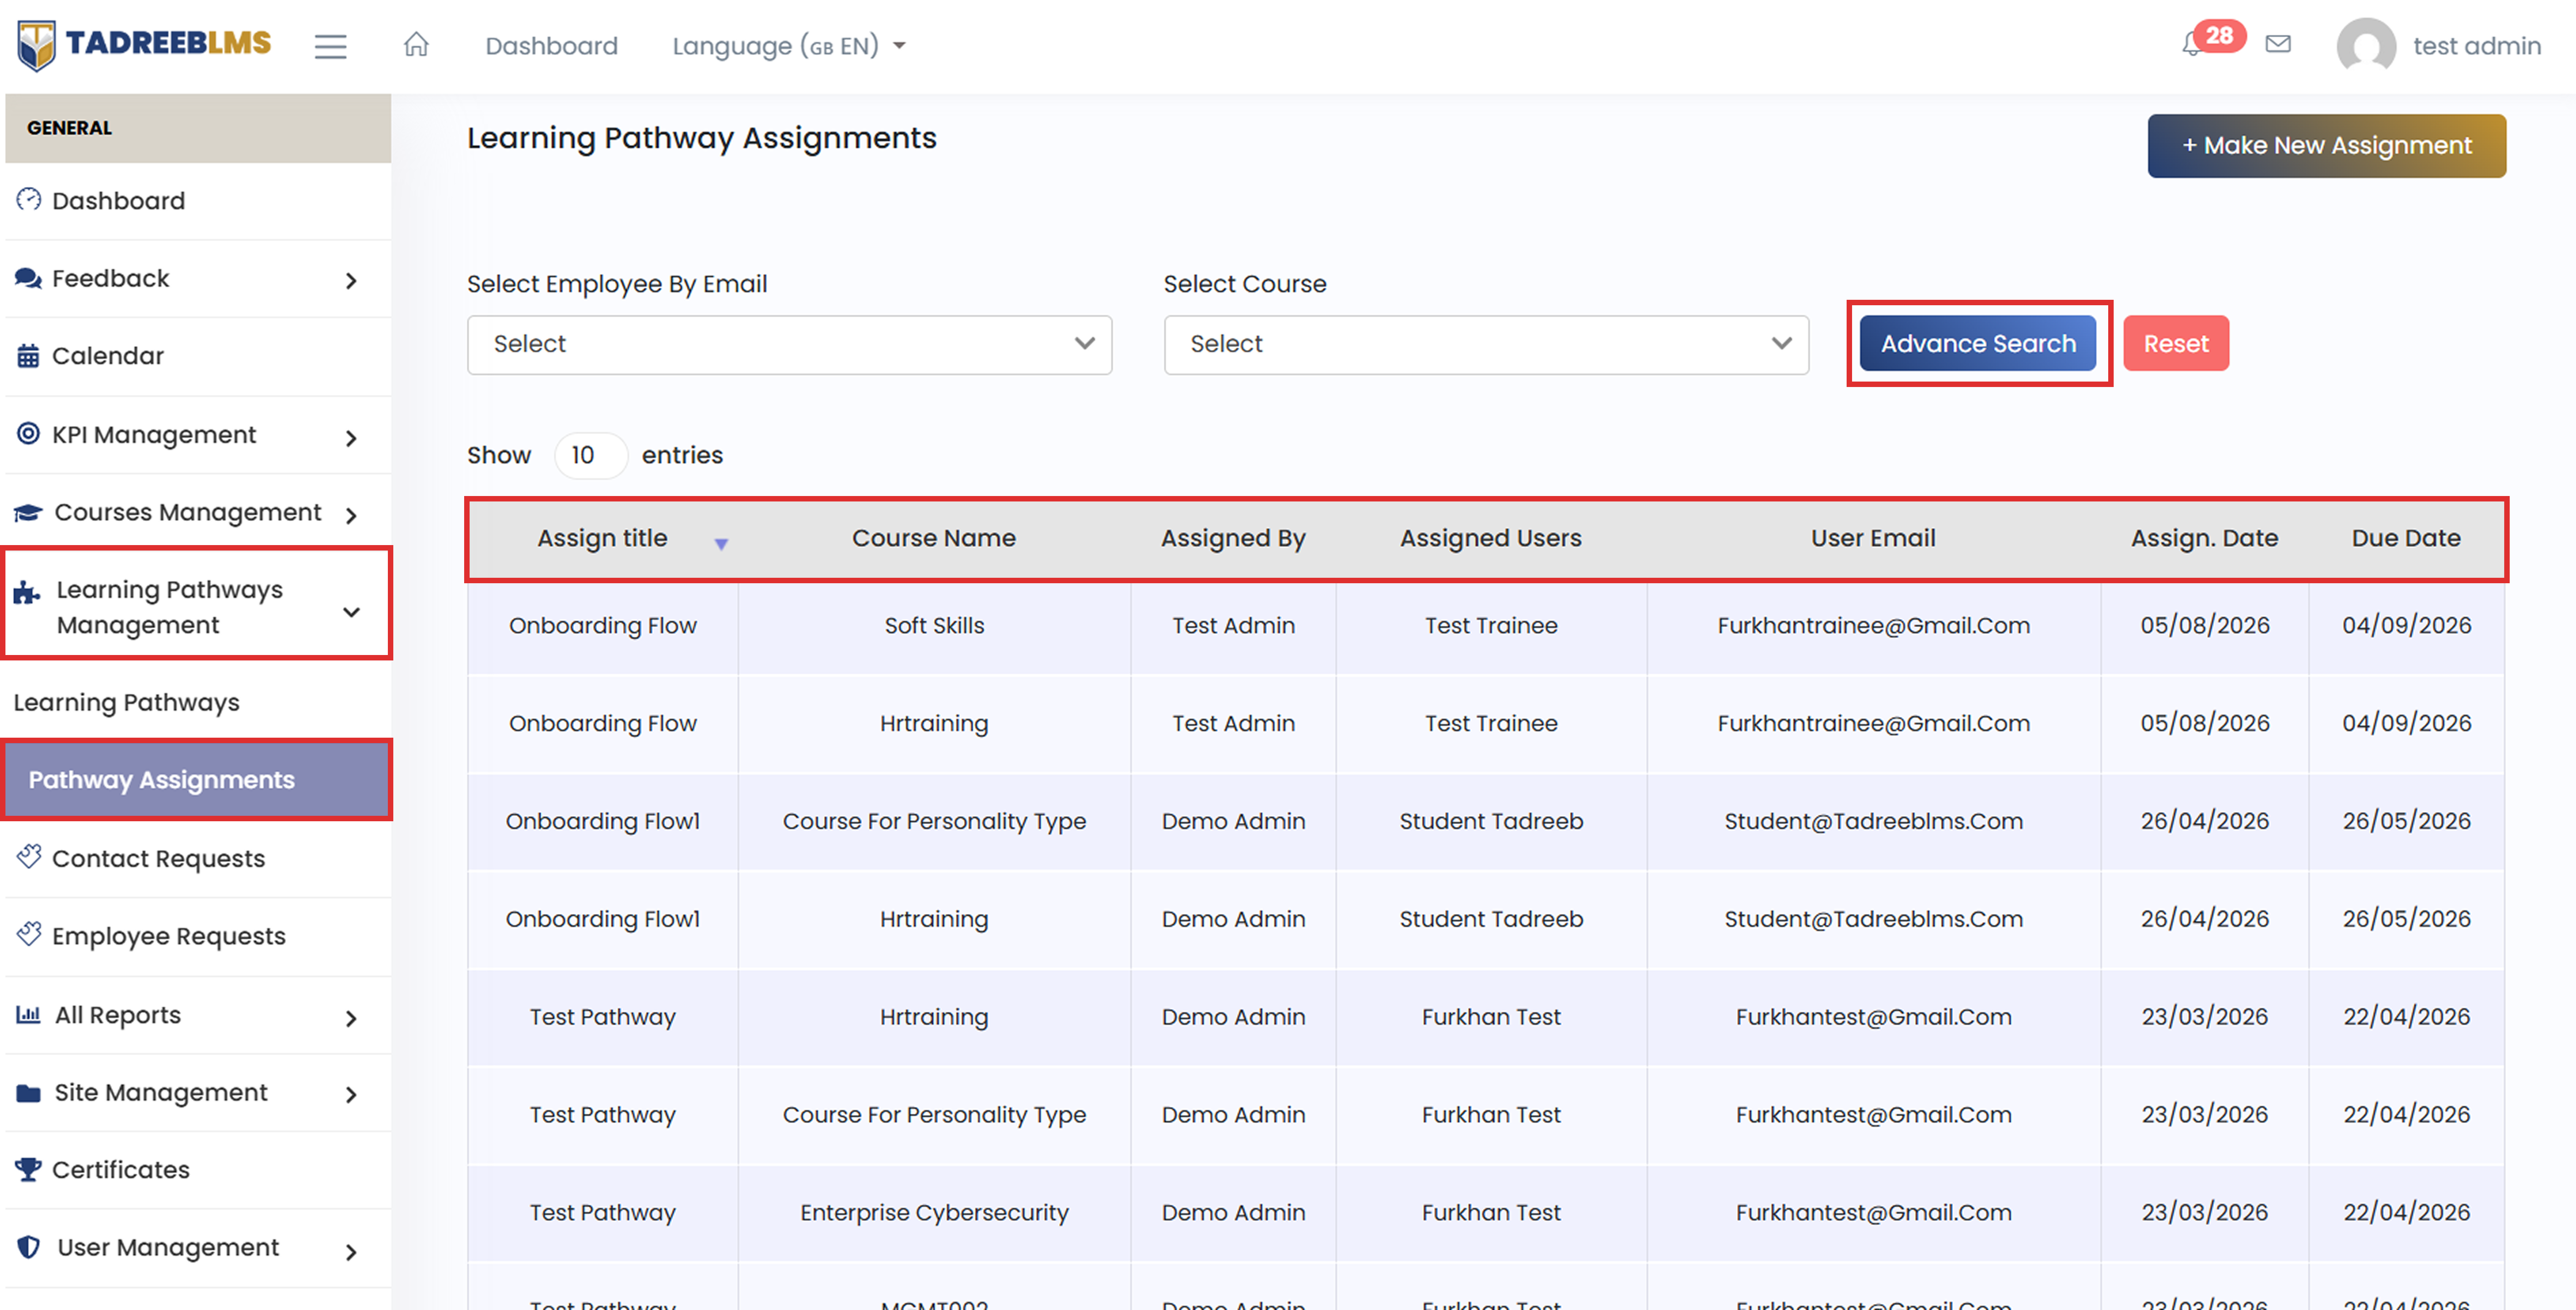The image size is (2576, 1310).
Task: Click the Soft Skills course cell
Action: tap(934, 625)
